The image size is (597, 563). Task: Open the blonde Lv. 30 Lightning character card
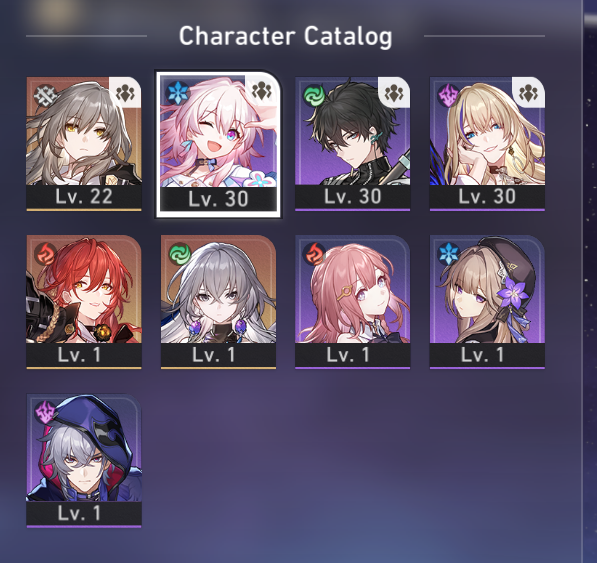click(487, 144)
